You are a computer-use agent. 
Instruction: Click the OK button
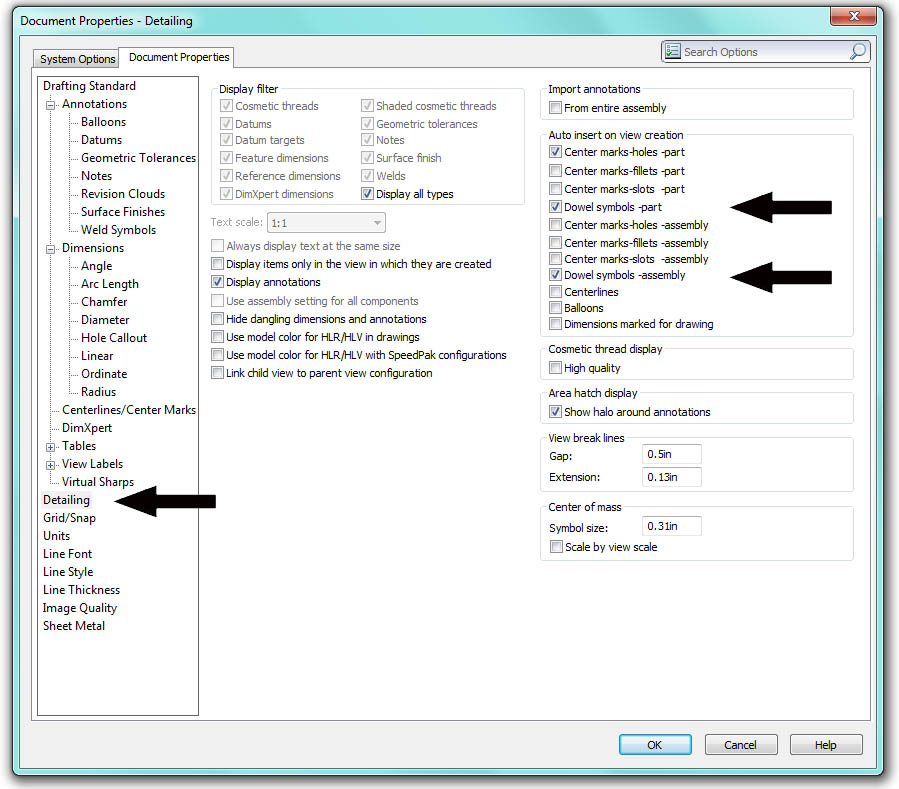(x=655, y=744)
